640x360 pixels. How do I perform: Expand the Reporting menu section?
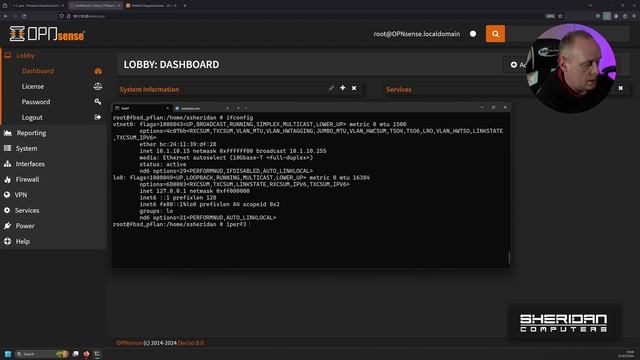[x=31, y=133]
